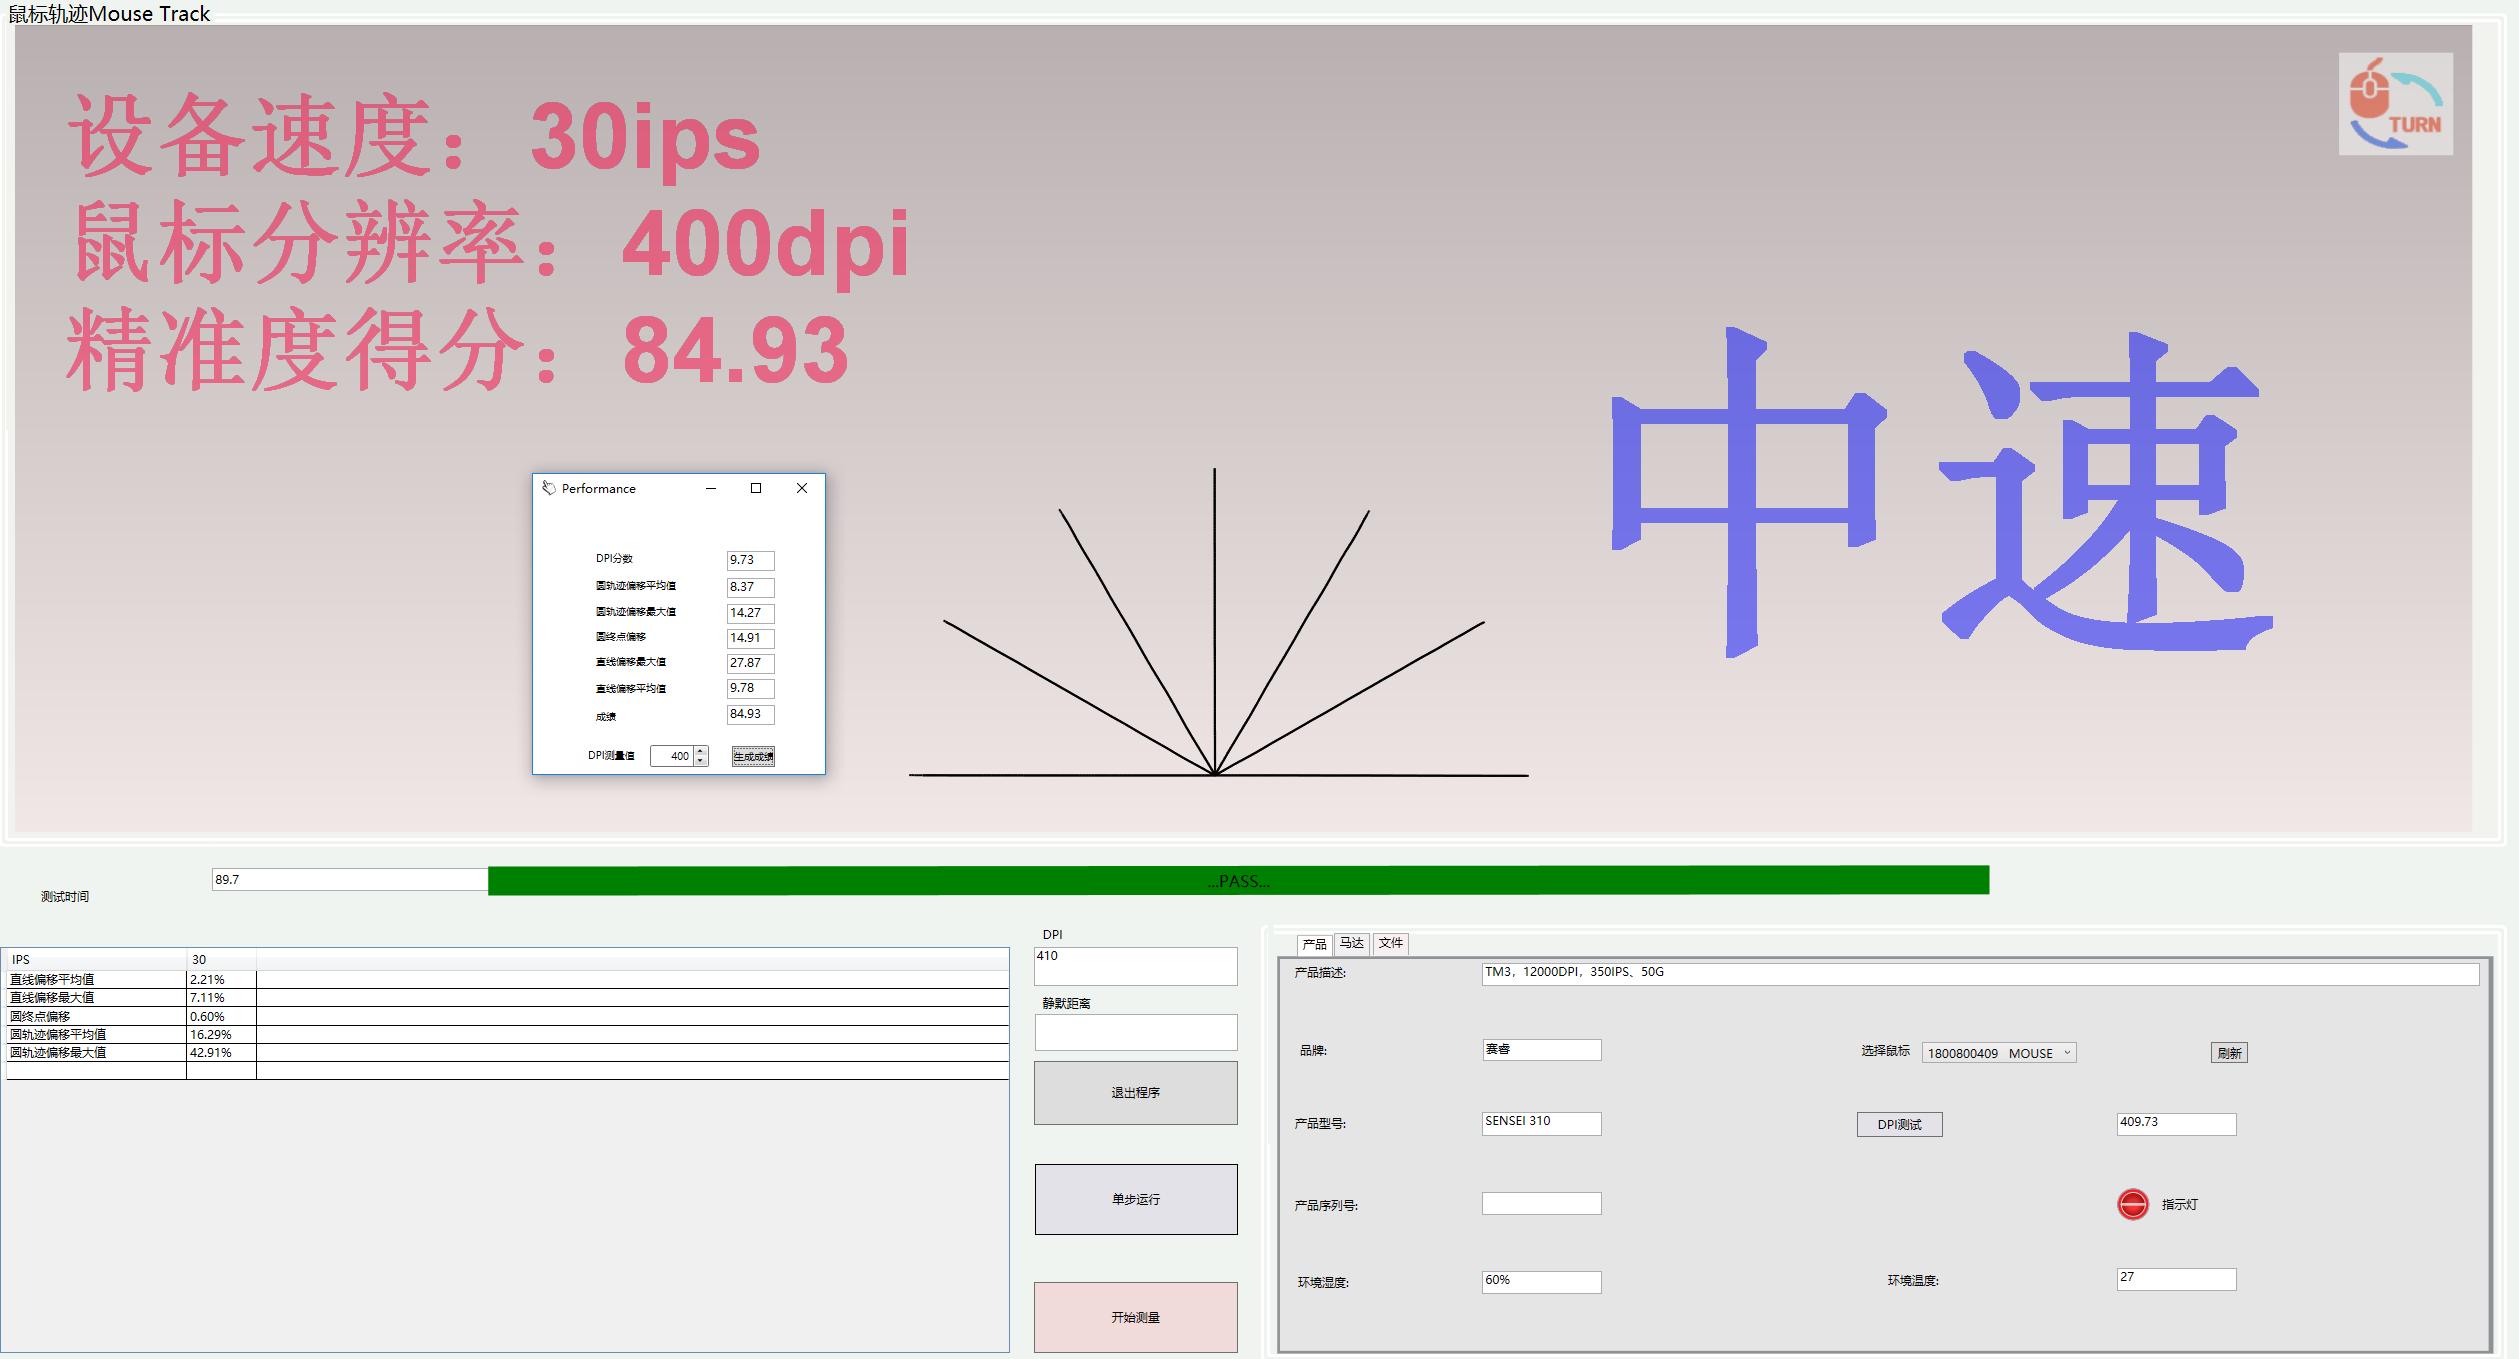Click the green PASS progress bar
This screenshot has width=2519, height=1359.
pyautogui.click(x=1238, y=881)
